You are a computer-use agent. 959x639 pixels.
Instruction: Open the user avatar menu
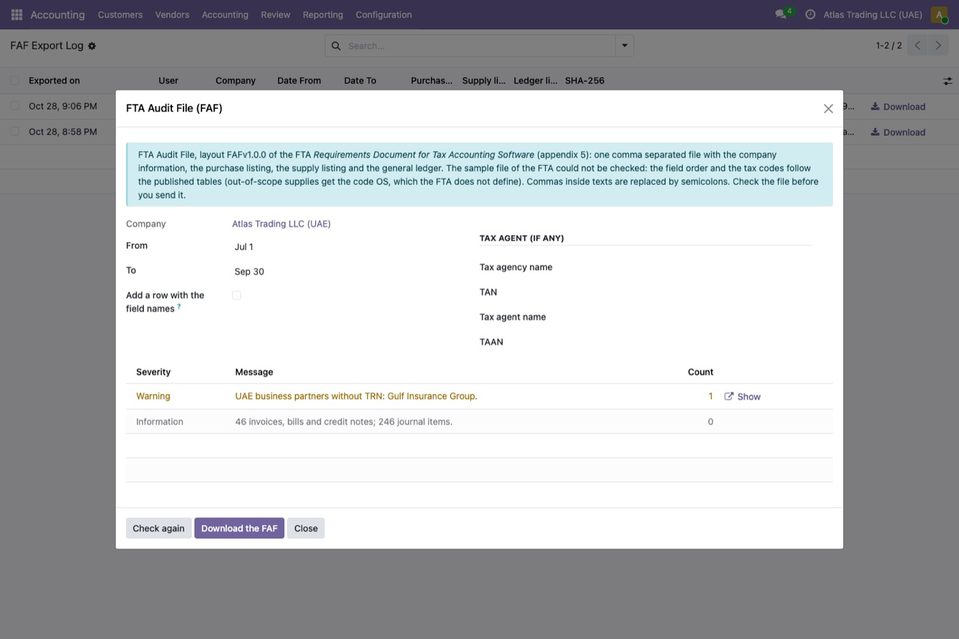click(x=939, y=14)
